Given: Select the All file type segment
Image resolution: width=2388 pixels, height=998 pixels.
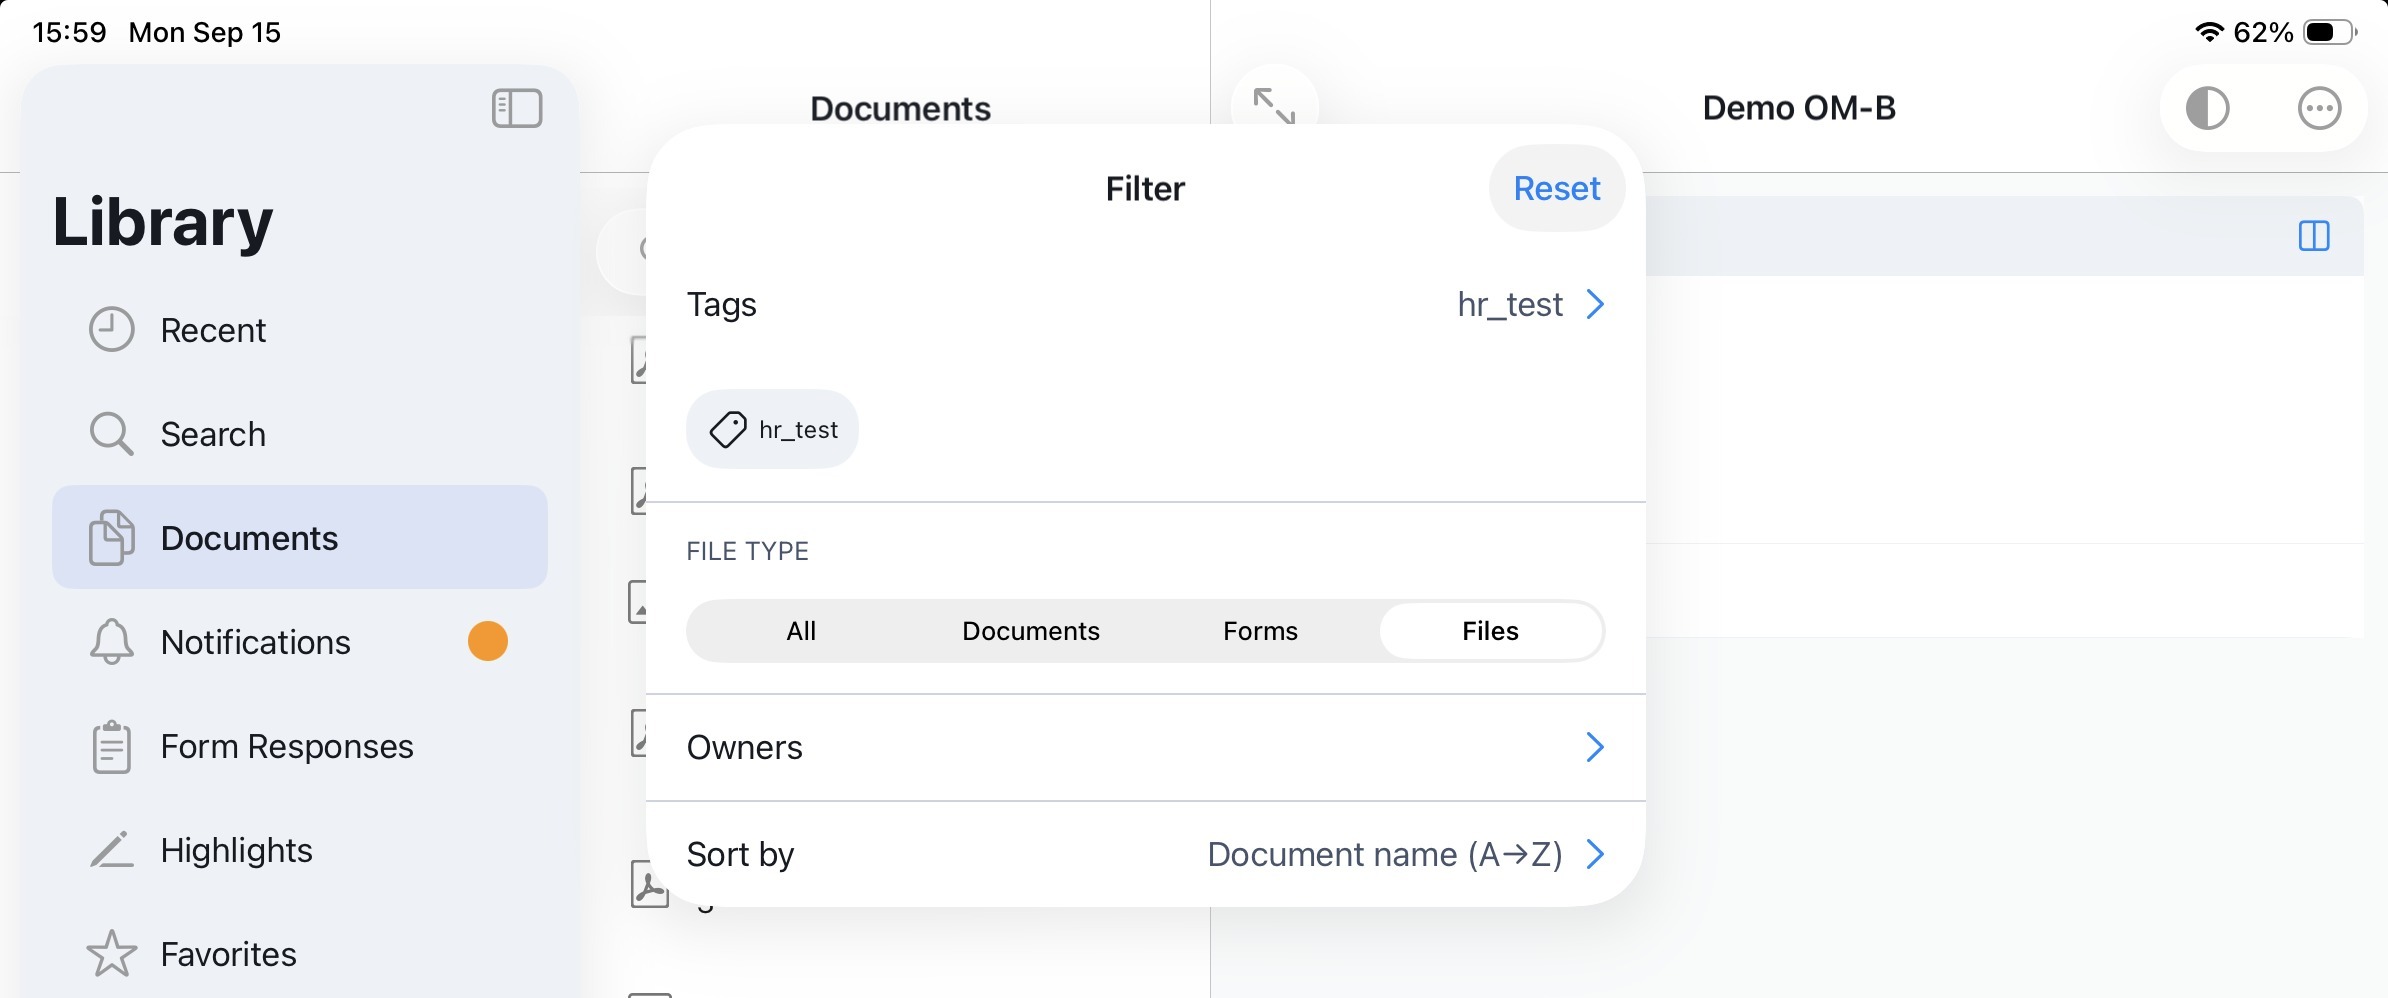Looking at the screenshot, I should [801, 631].
